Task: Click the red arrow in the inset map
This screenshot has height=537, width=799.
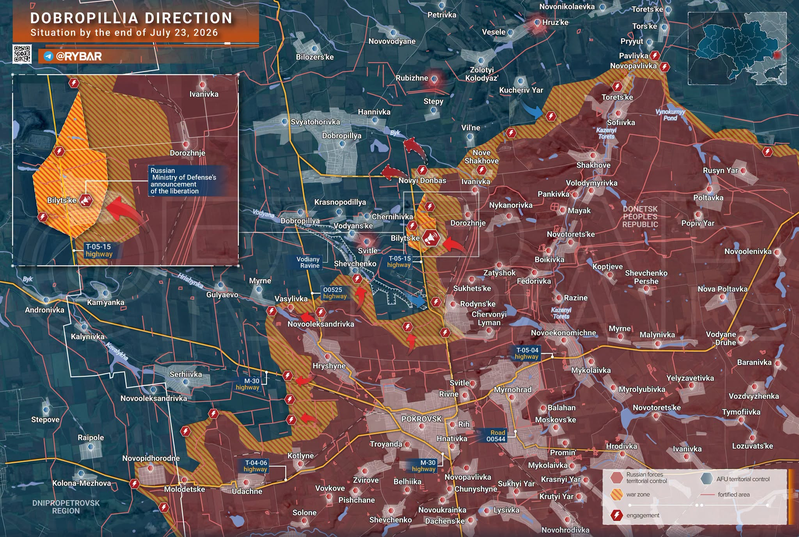Action: point(125,211)
